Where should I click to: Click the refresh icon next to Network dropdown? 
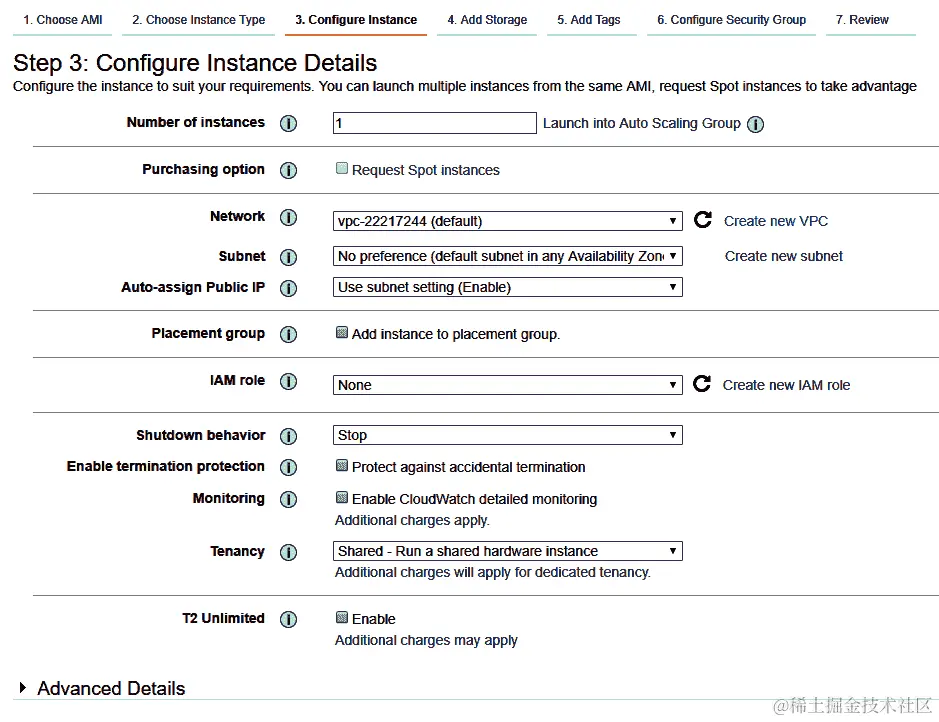(703, 220)
